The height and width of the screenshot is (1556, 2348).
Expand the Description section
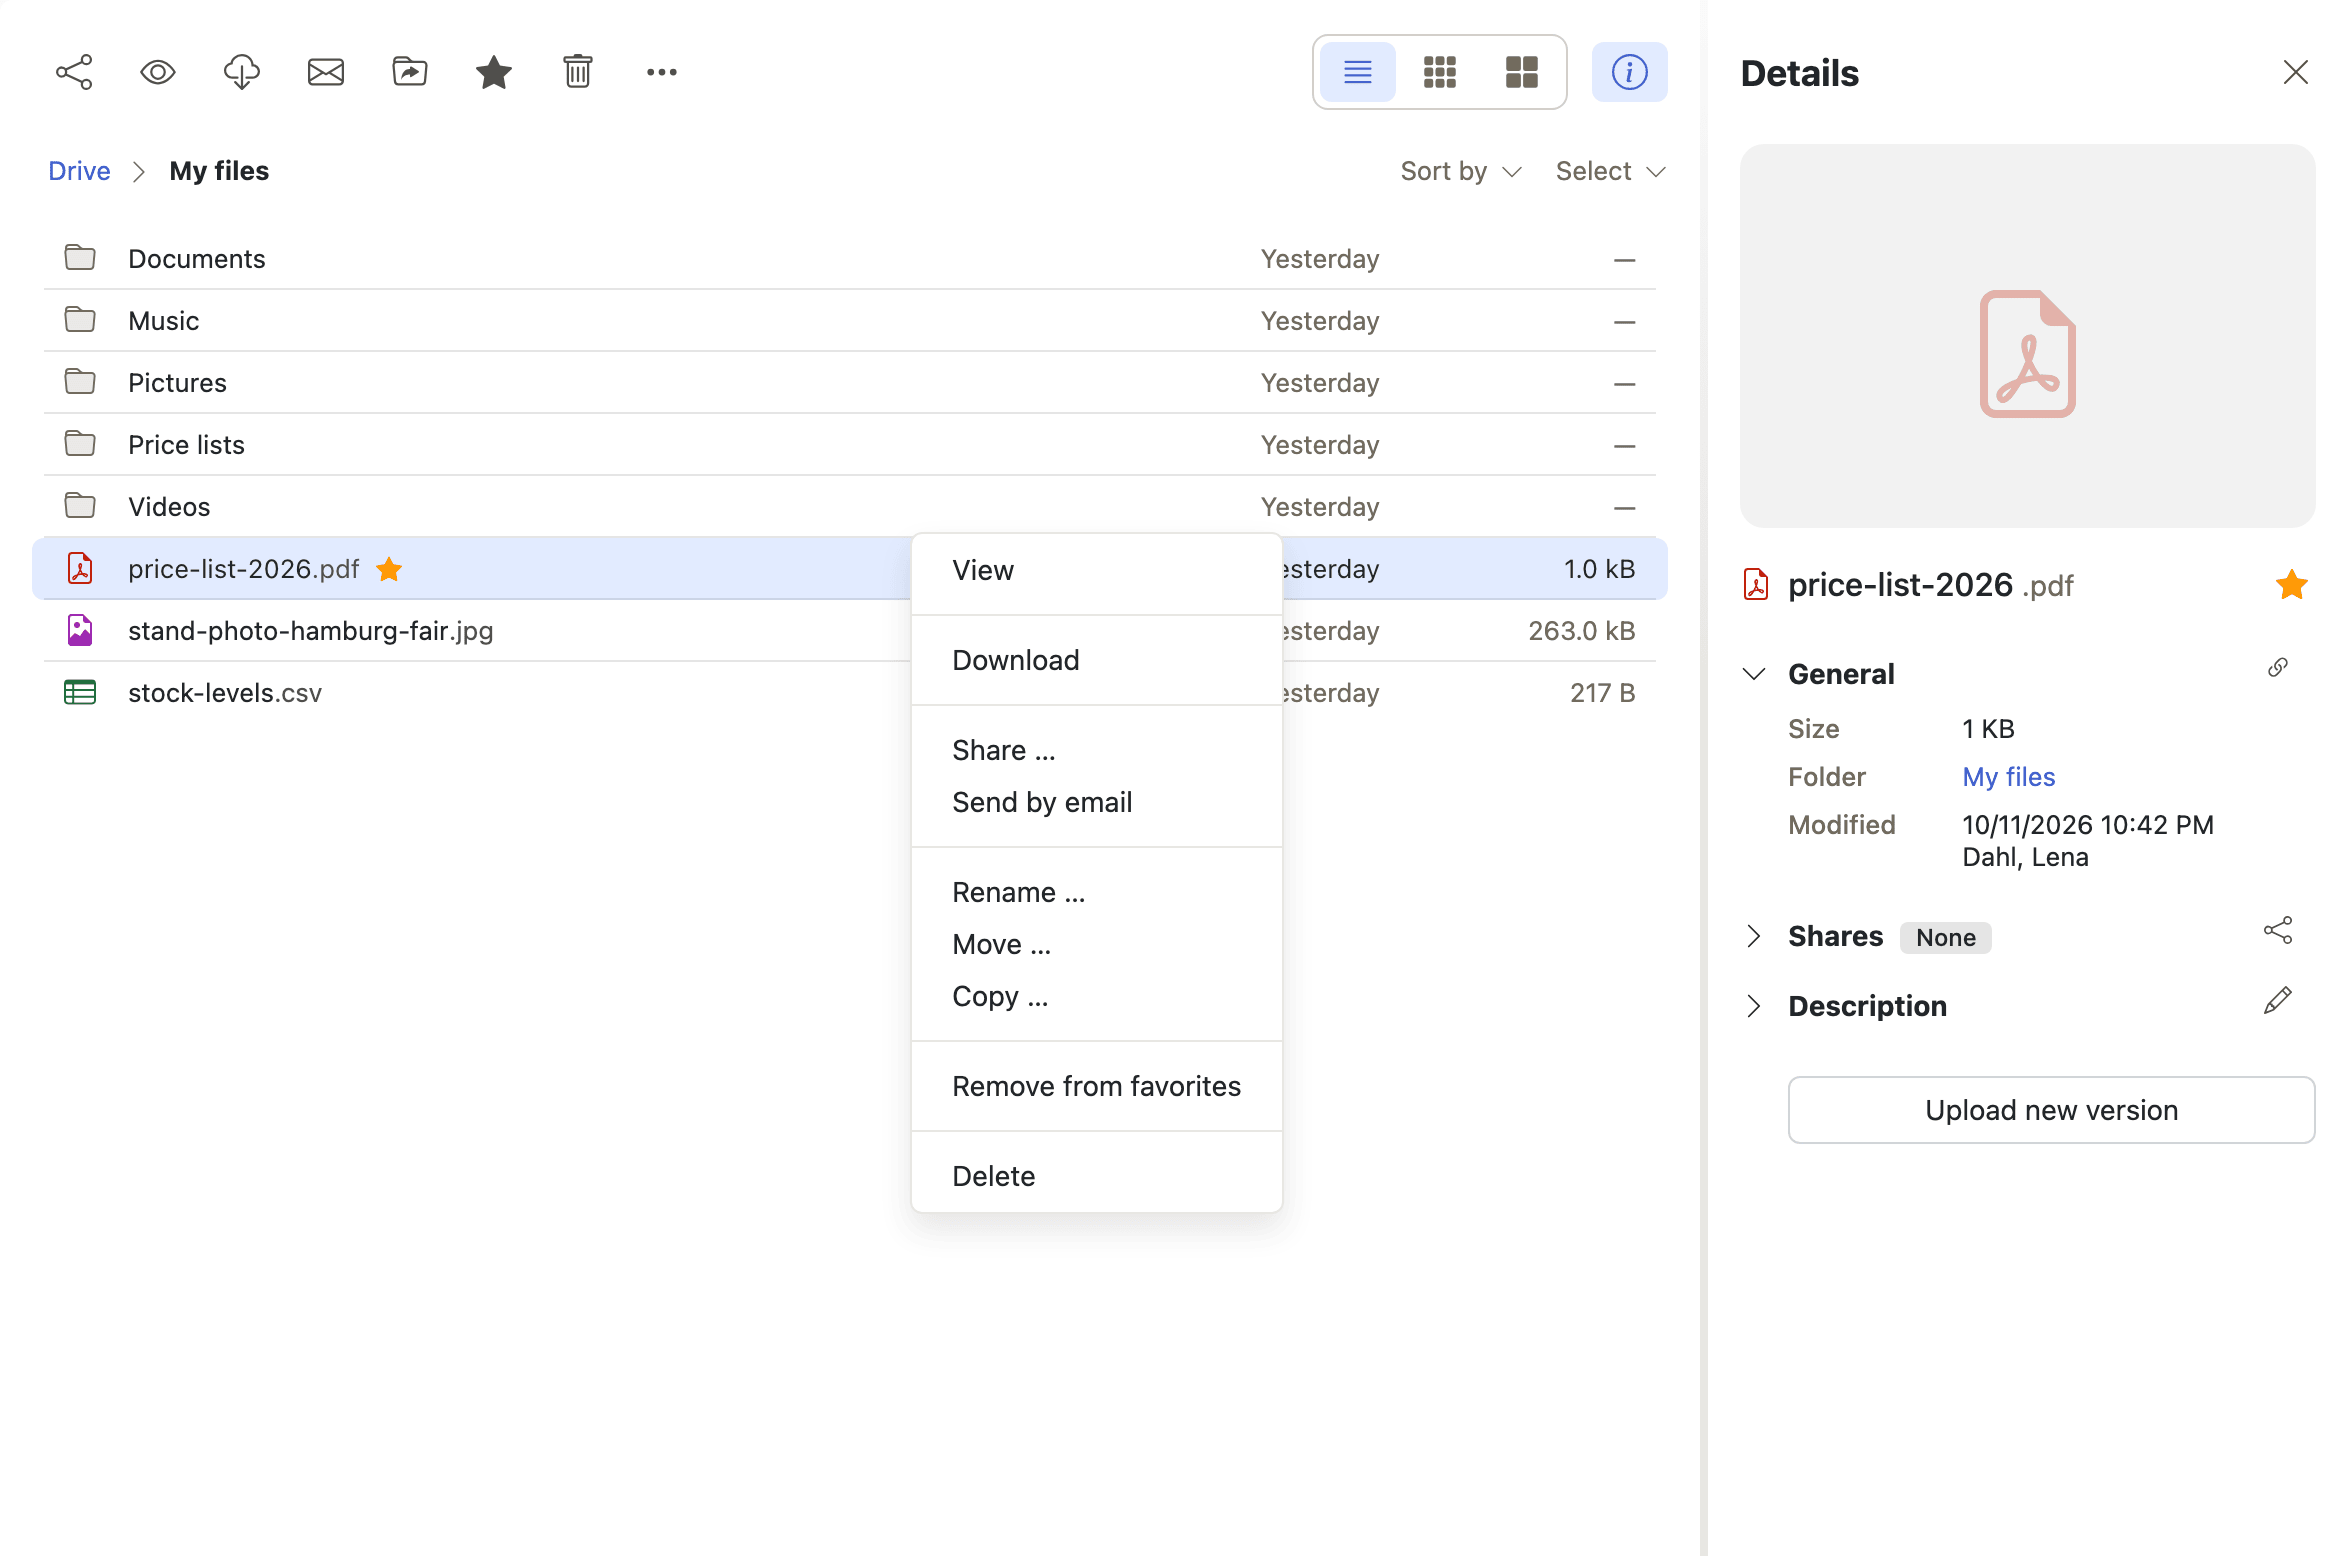pos(1754,1006)
